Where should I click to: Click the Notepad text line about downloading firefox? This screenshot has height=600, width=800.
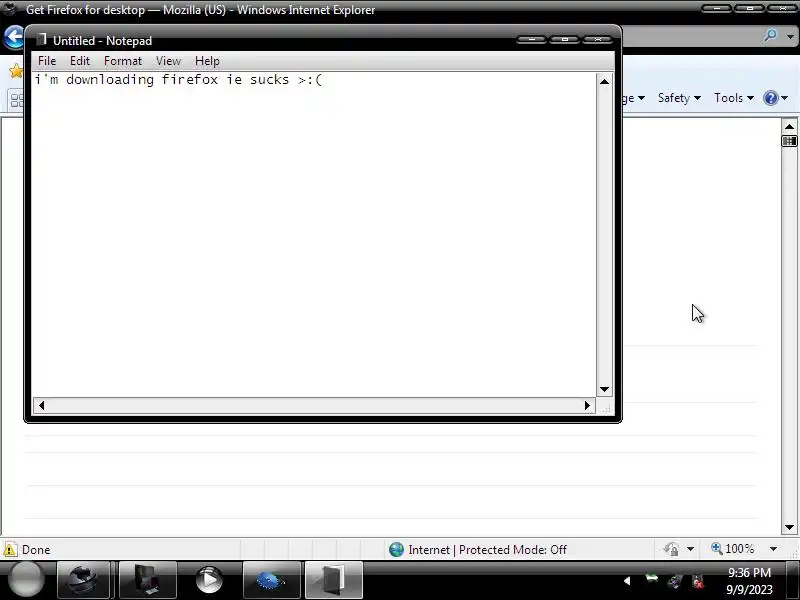178,80
